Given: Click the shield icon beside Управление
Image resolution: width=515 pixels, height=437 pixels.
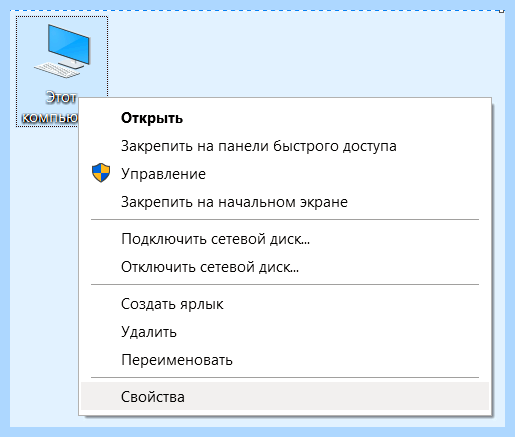Looking at the screenshot, I should (101, 173).
